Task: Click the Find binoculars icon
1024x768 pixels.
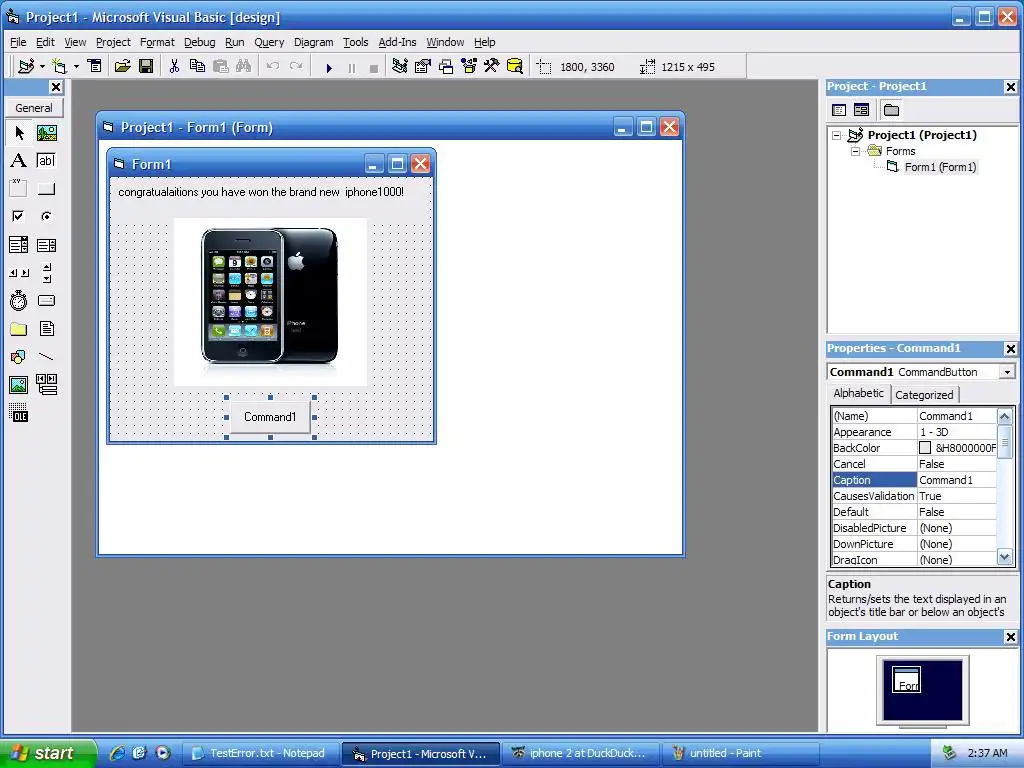Action: pyautogui.click(x=244, y=67)
